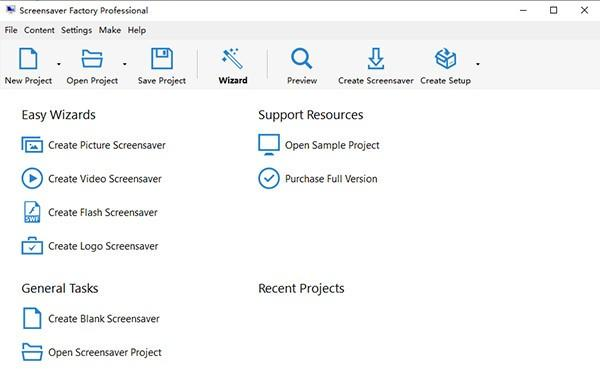Viewport: 600px width, 390px height.
Task: Click the New Project toolbar icon
Action: [28, 59]
